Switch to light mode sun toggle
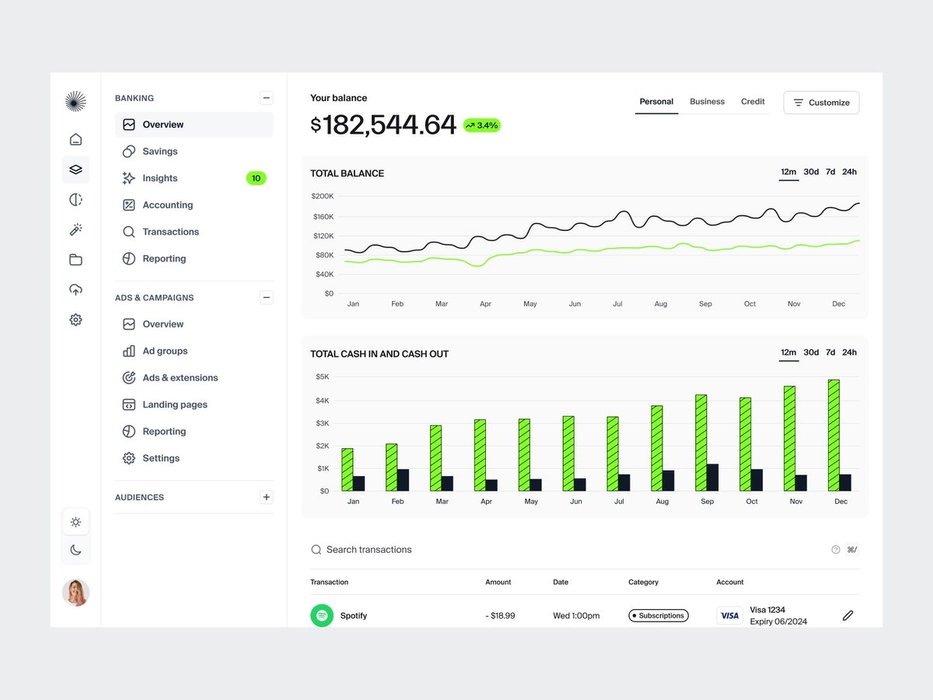Screen dimensions: 933x700 coord(76,522)
